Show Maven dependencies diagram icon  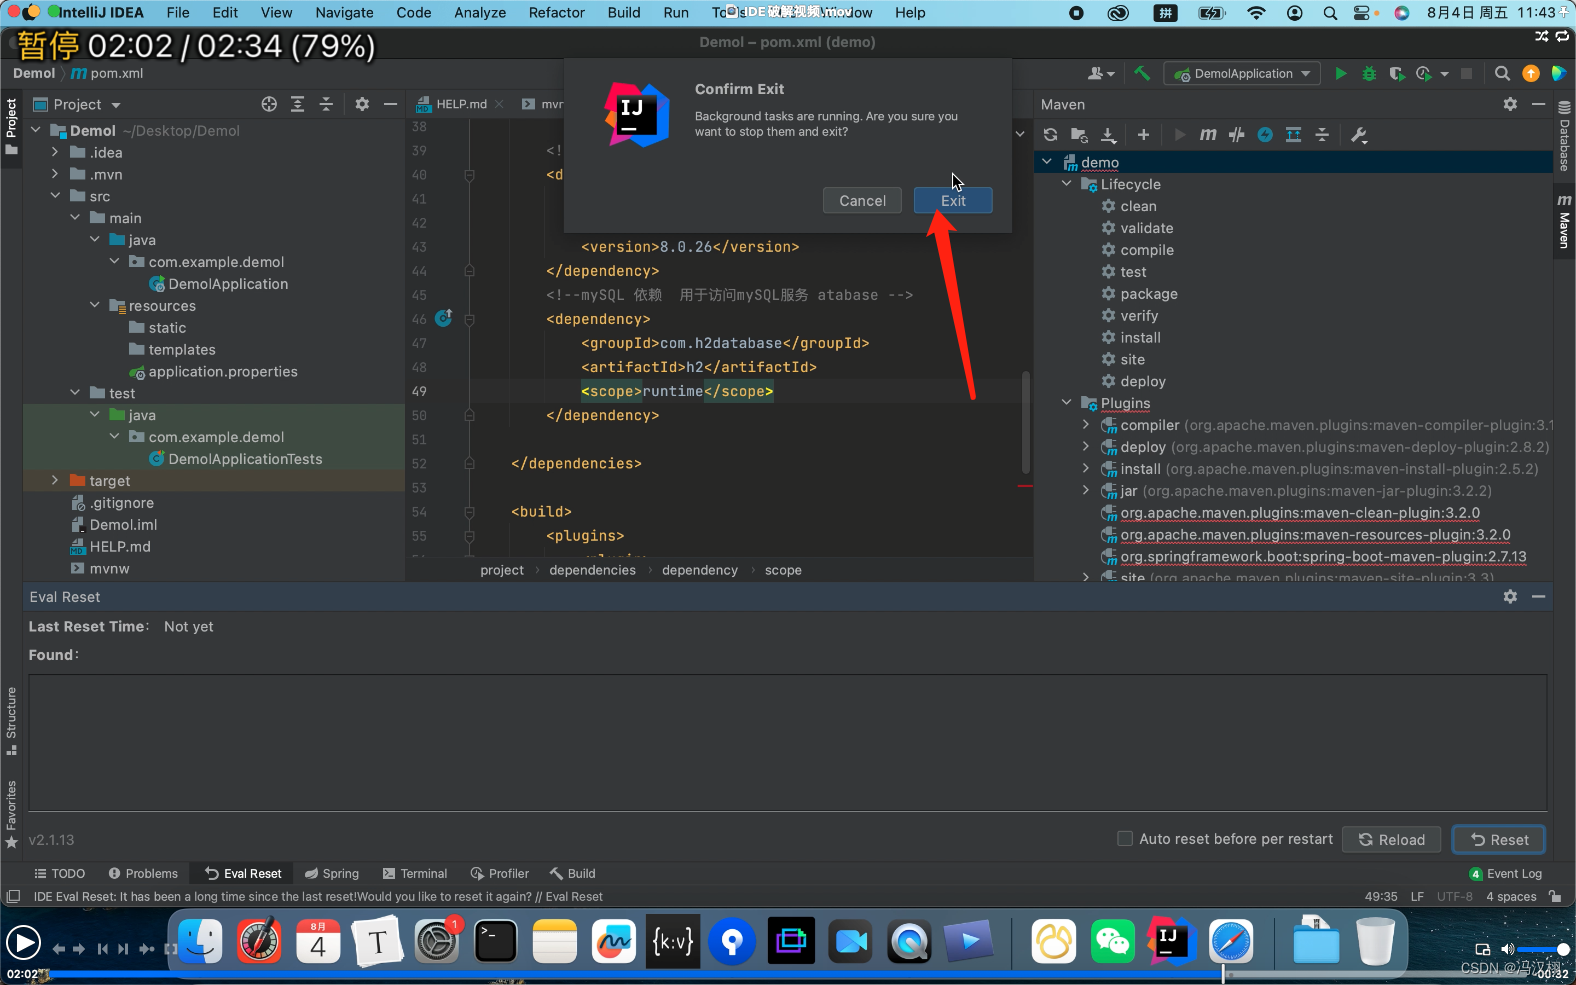[1293, 135]
